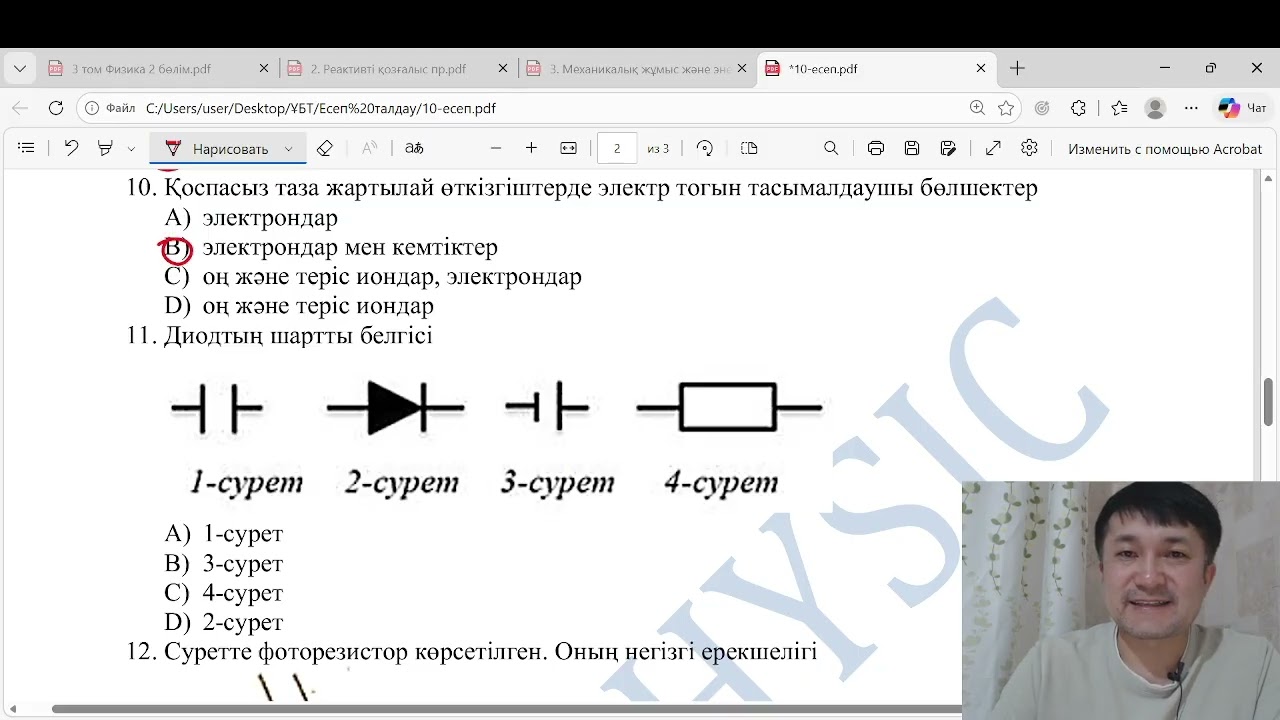Enter PDF full screen mode

pyautogui.click(x=993, y=148)
